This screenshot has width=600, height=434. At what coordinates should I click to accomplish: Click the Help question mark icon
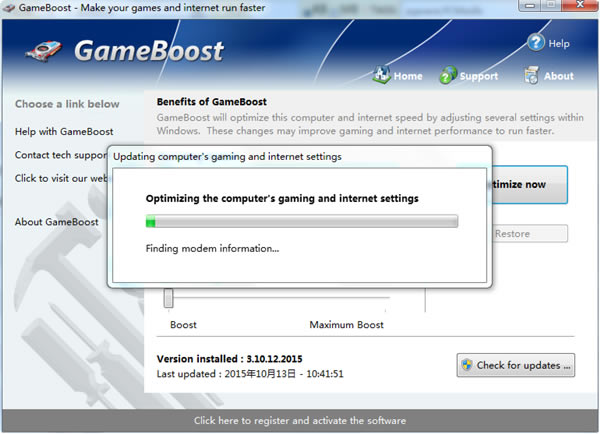point(536,42)
